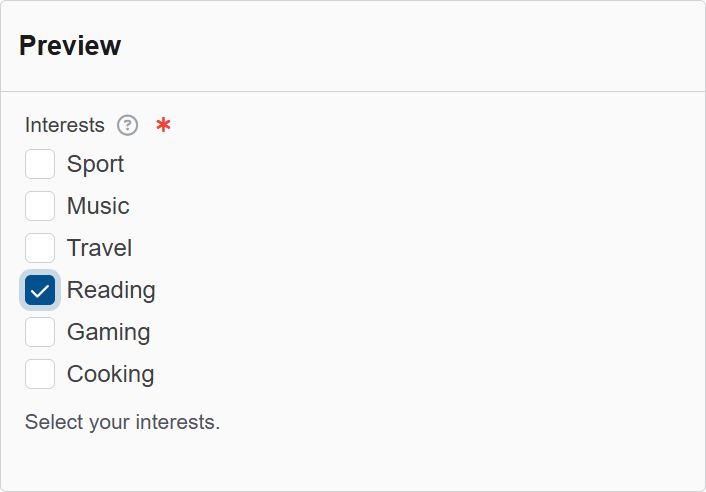Click the Cooking option label
The width and height of the screenshot is (706, 492).
(110, 374)
